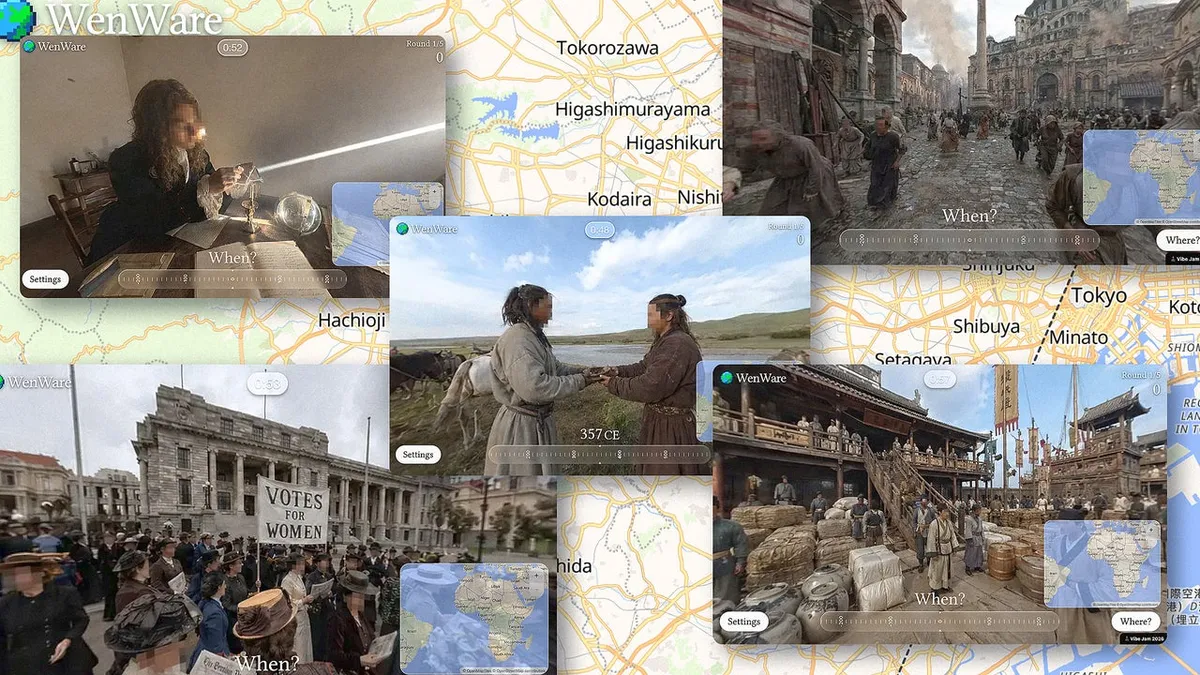Image resolution: width=1200 pixels, height=675 pixels.
Task: Click the Round 1/5 label in harbor scene card
Action: click(1142, 376)
